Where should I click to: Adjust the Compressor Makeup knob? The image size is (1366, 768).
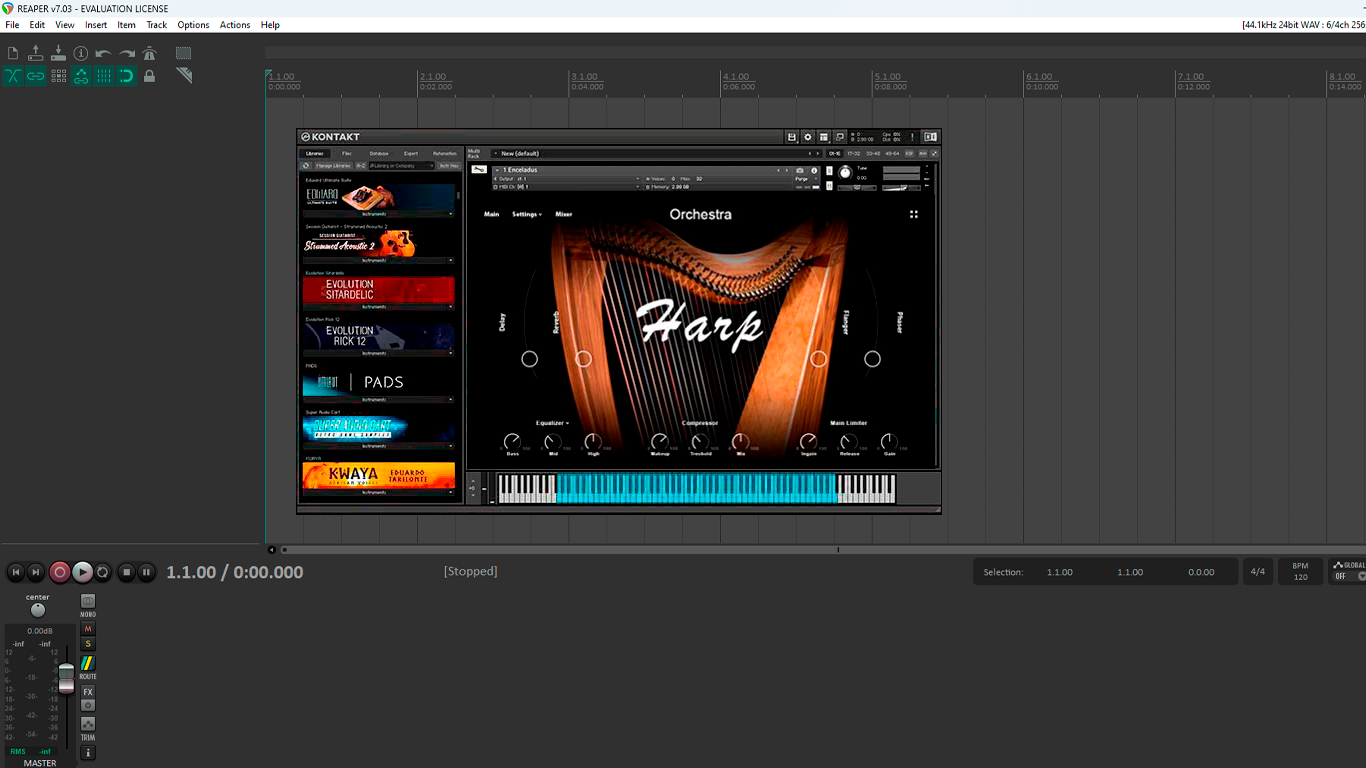tap(660, 441)
